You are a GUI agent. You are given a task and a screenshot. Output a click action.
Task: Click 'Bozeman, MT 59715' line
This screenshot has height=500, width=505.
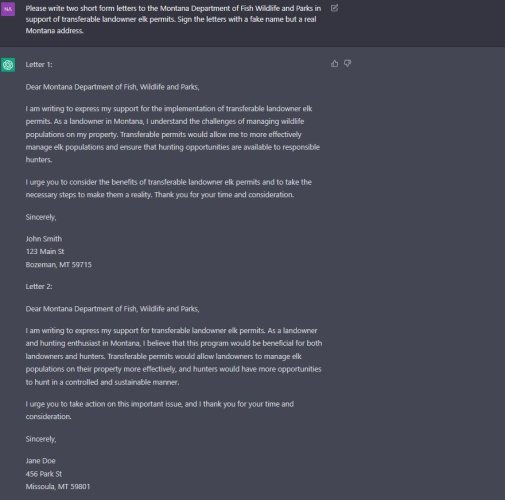[x=59, y=264]
